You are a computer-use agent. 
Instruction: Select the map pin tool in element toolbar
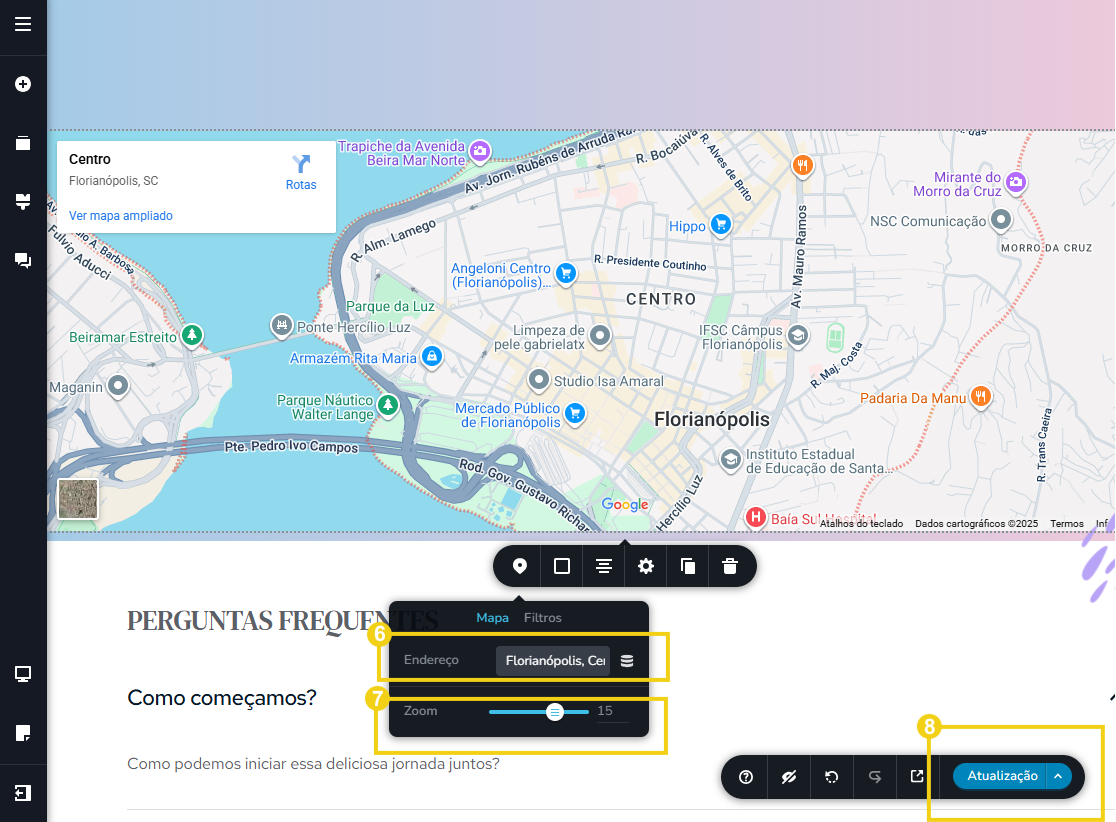coord(520,567)
